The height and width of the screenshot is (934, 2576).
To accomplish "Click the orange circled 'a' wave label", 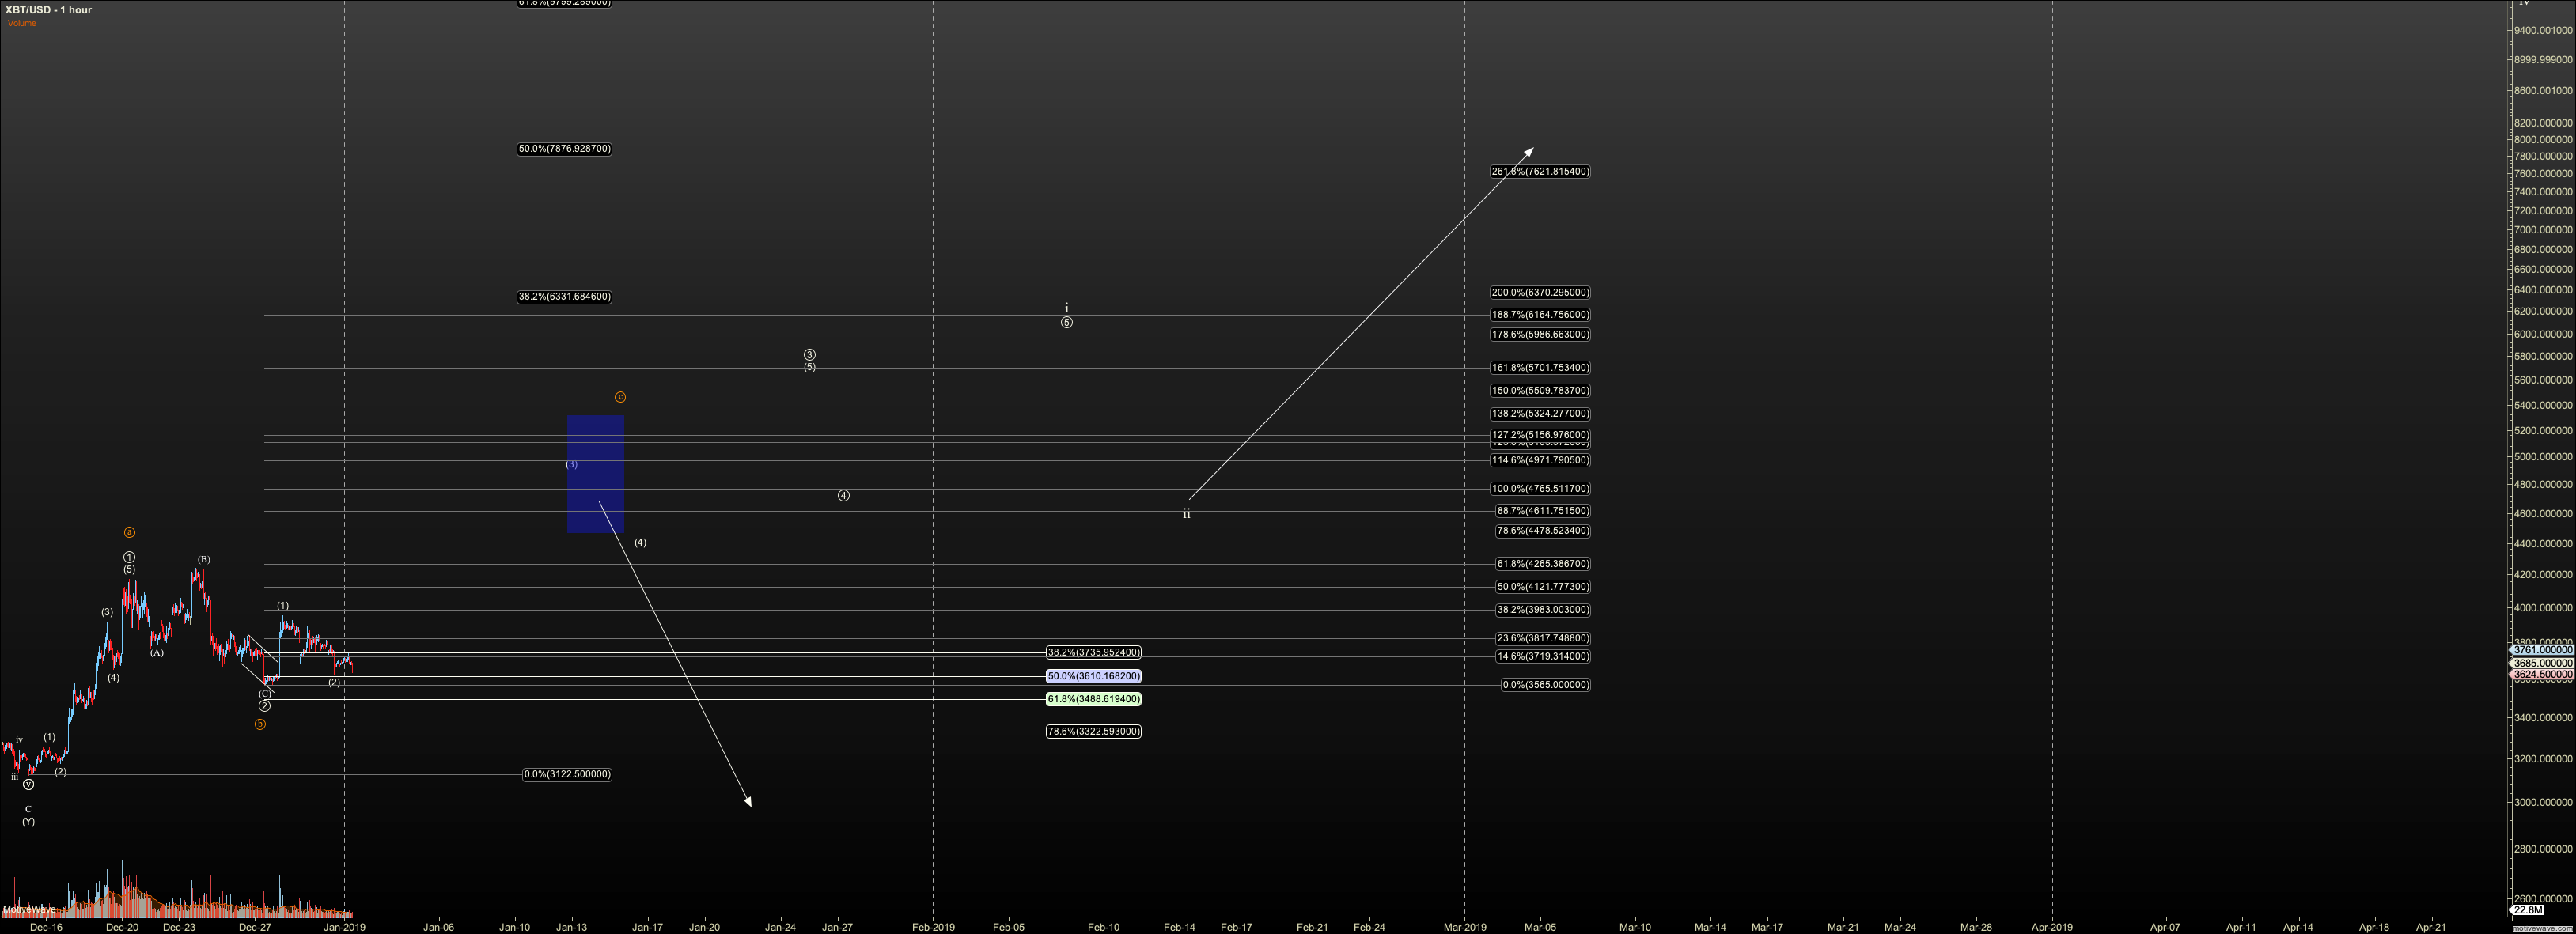I will point(129,533).
